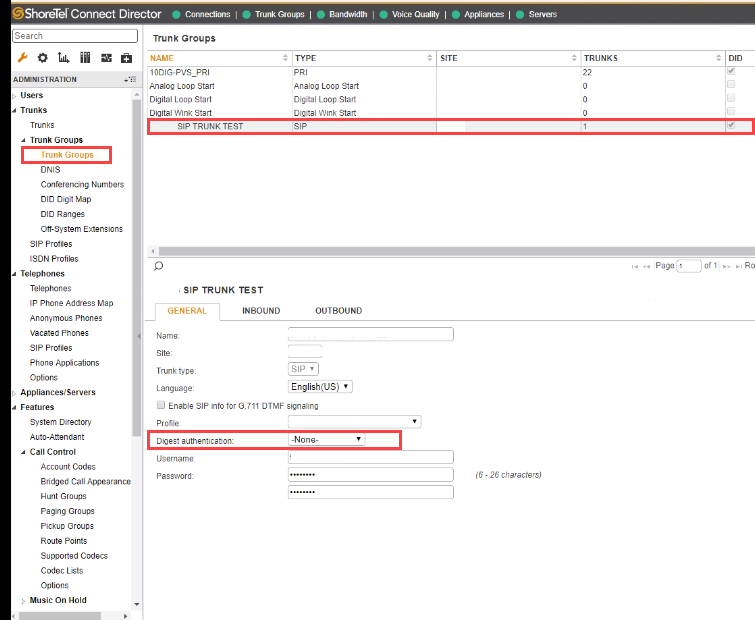This screenshot has width=755, height=620.
Task: Expand the Music On Hold node
Action: tap(23, 601)
